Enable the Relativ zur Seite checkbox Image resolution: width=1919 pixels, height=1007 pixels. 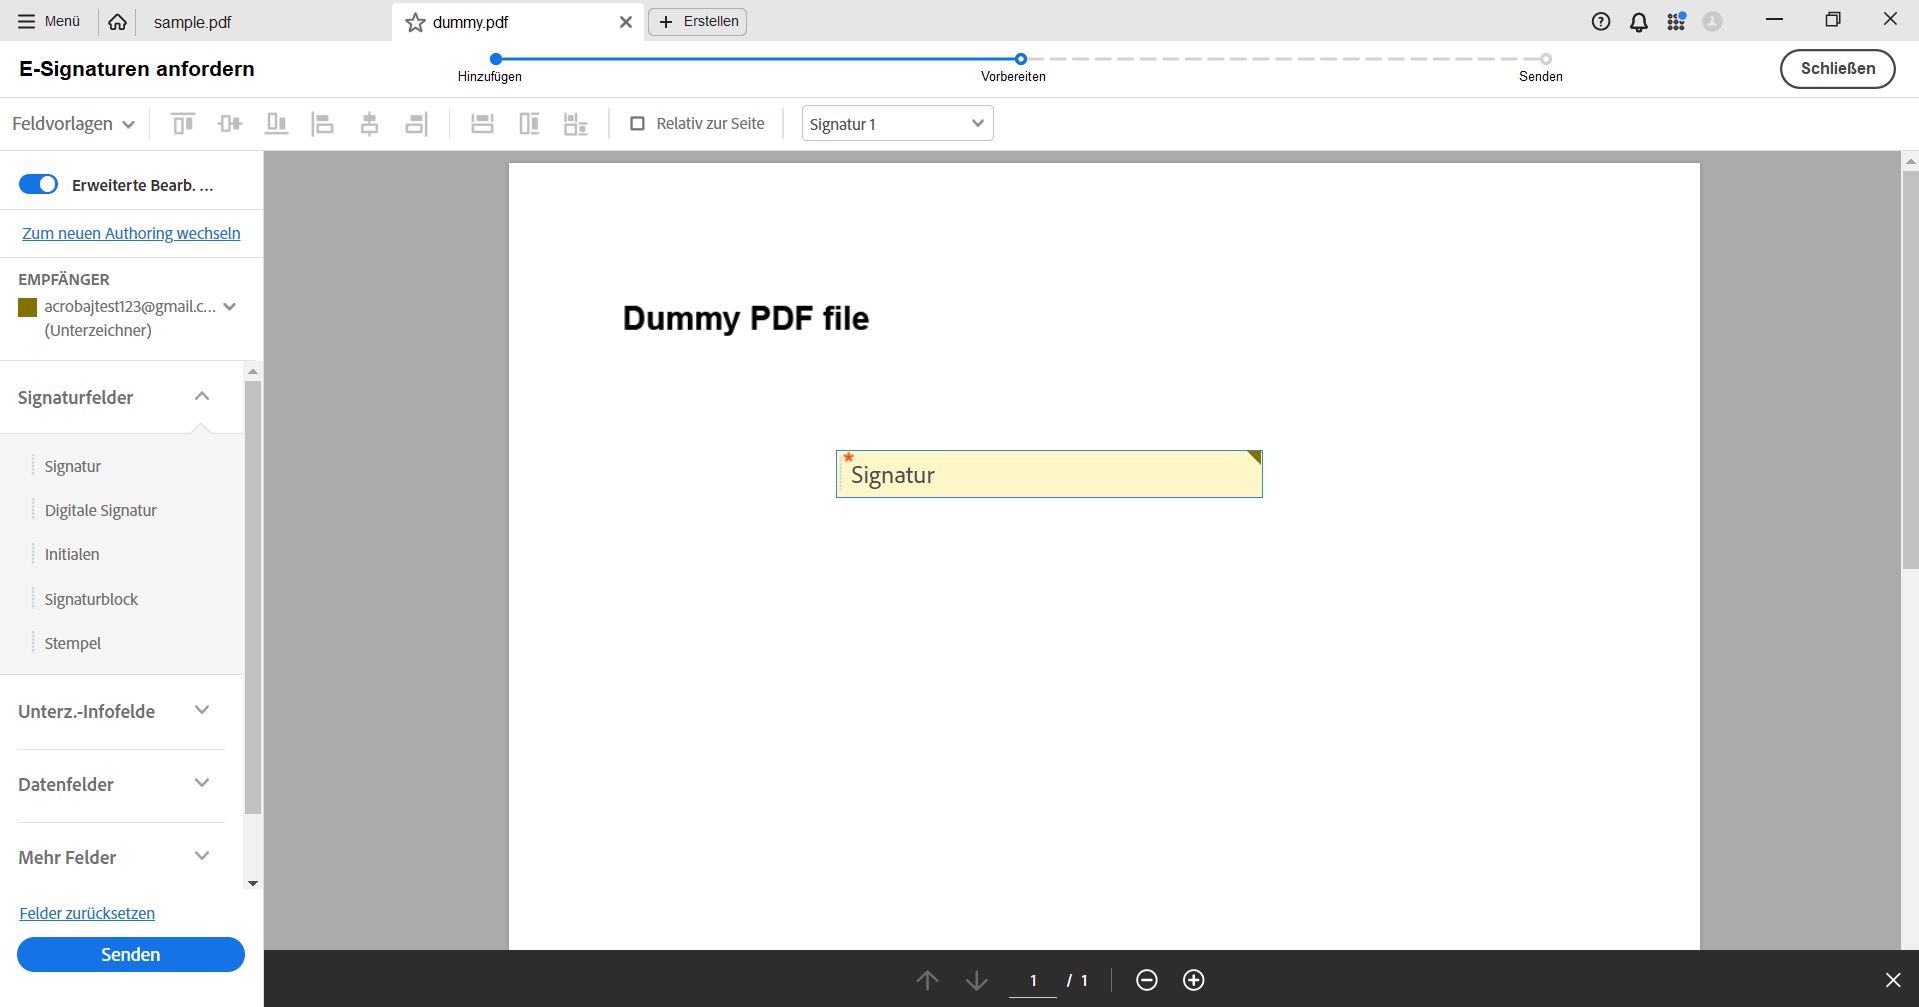(x=637, y=124)
